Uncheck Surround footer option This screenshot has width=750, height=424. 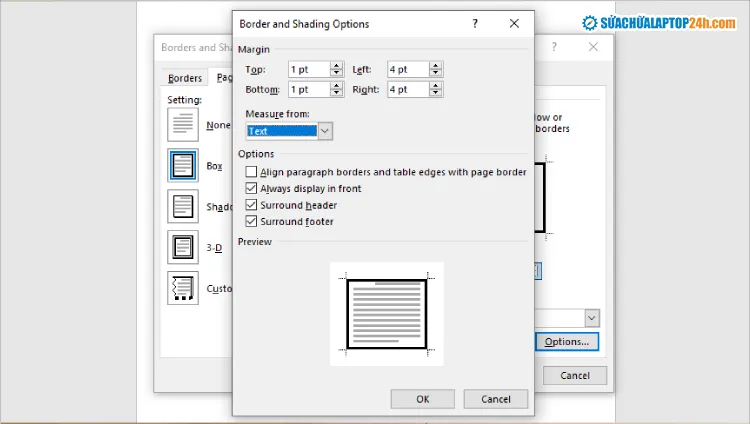click(x=251, y=222)
